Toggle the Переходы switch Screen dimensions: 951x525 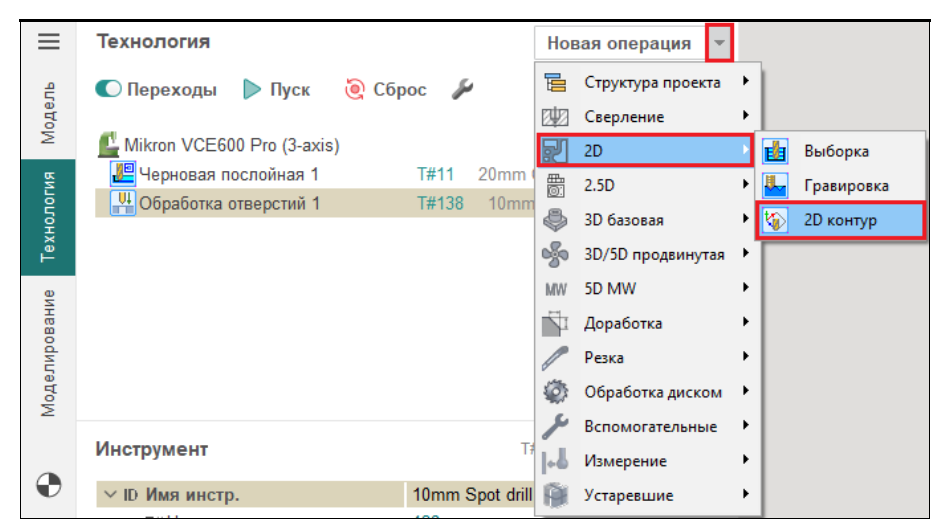[x=108, y=90]
